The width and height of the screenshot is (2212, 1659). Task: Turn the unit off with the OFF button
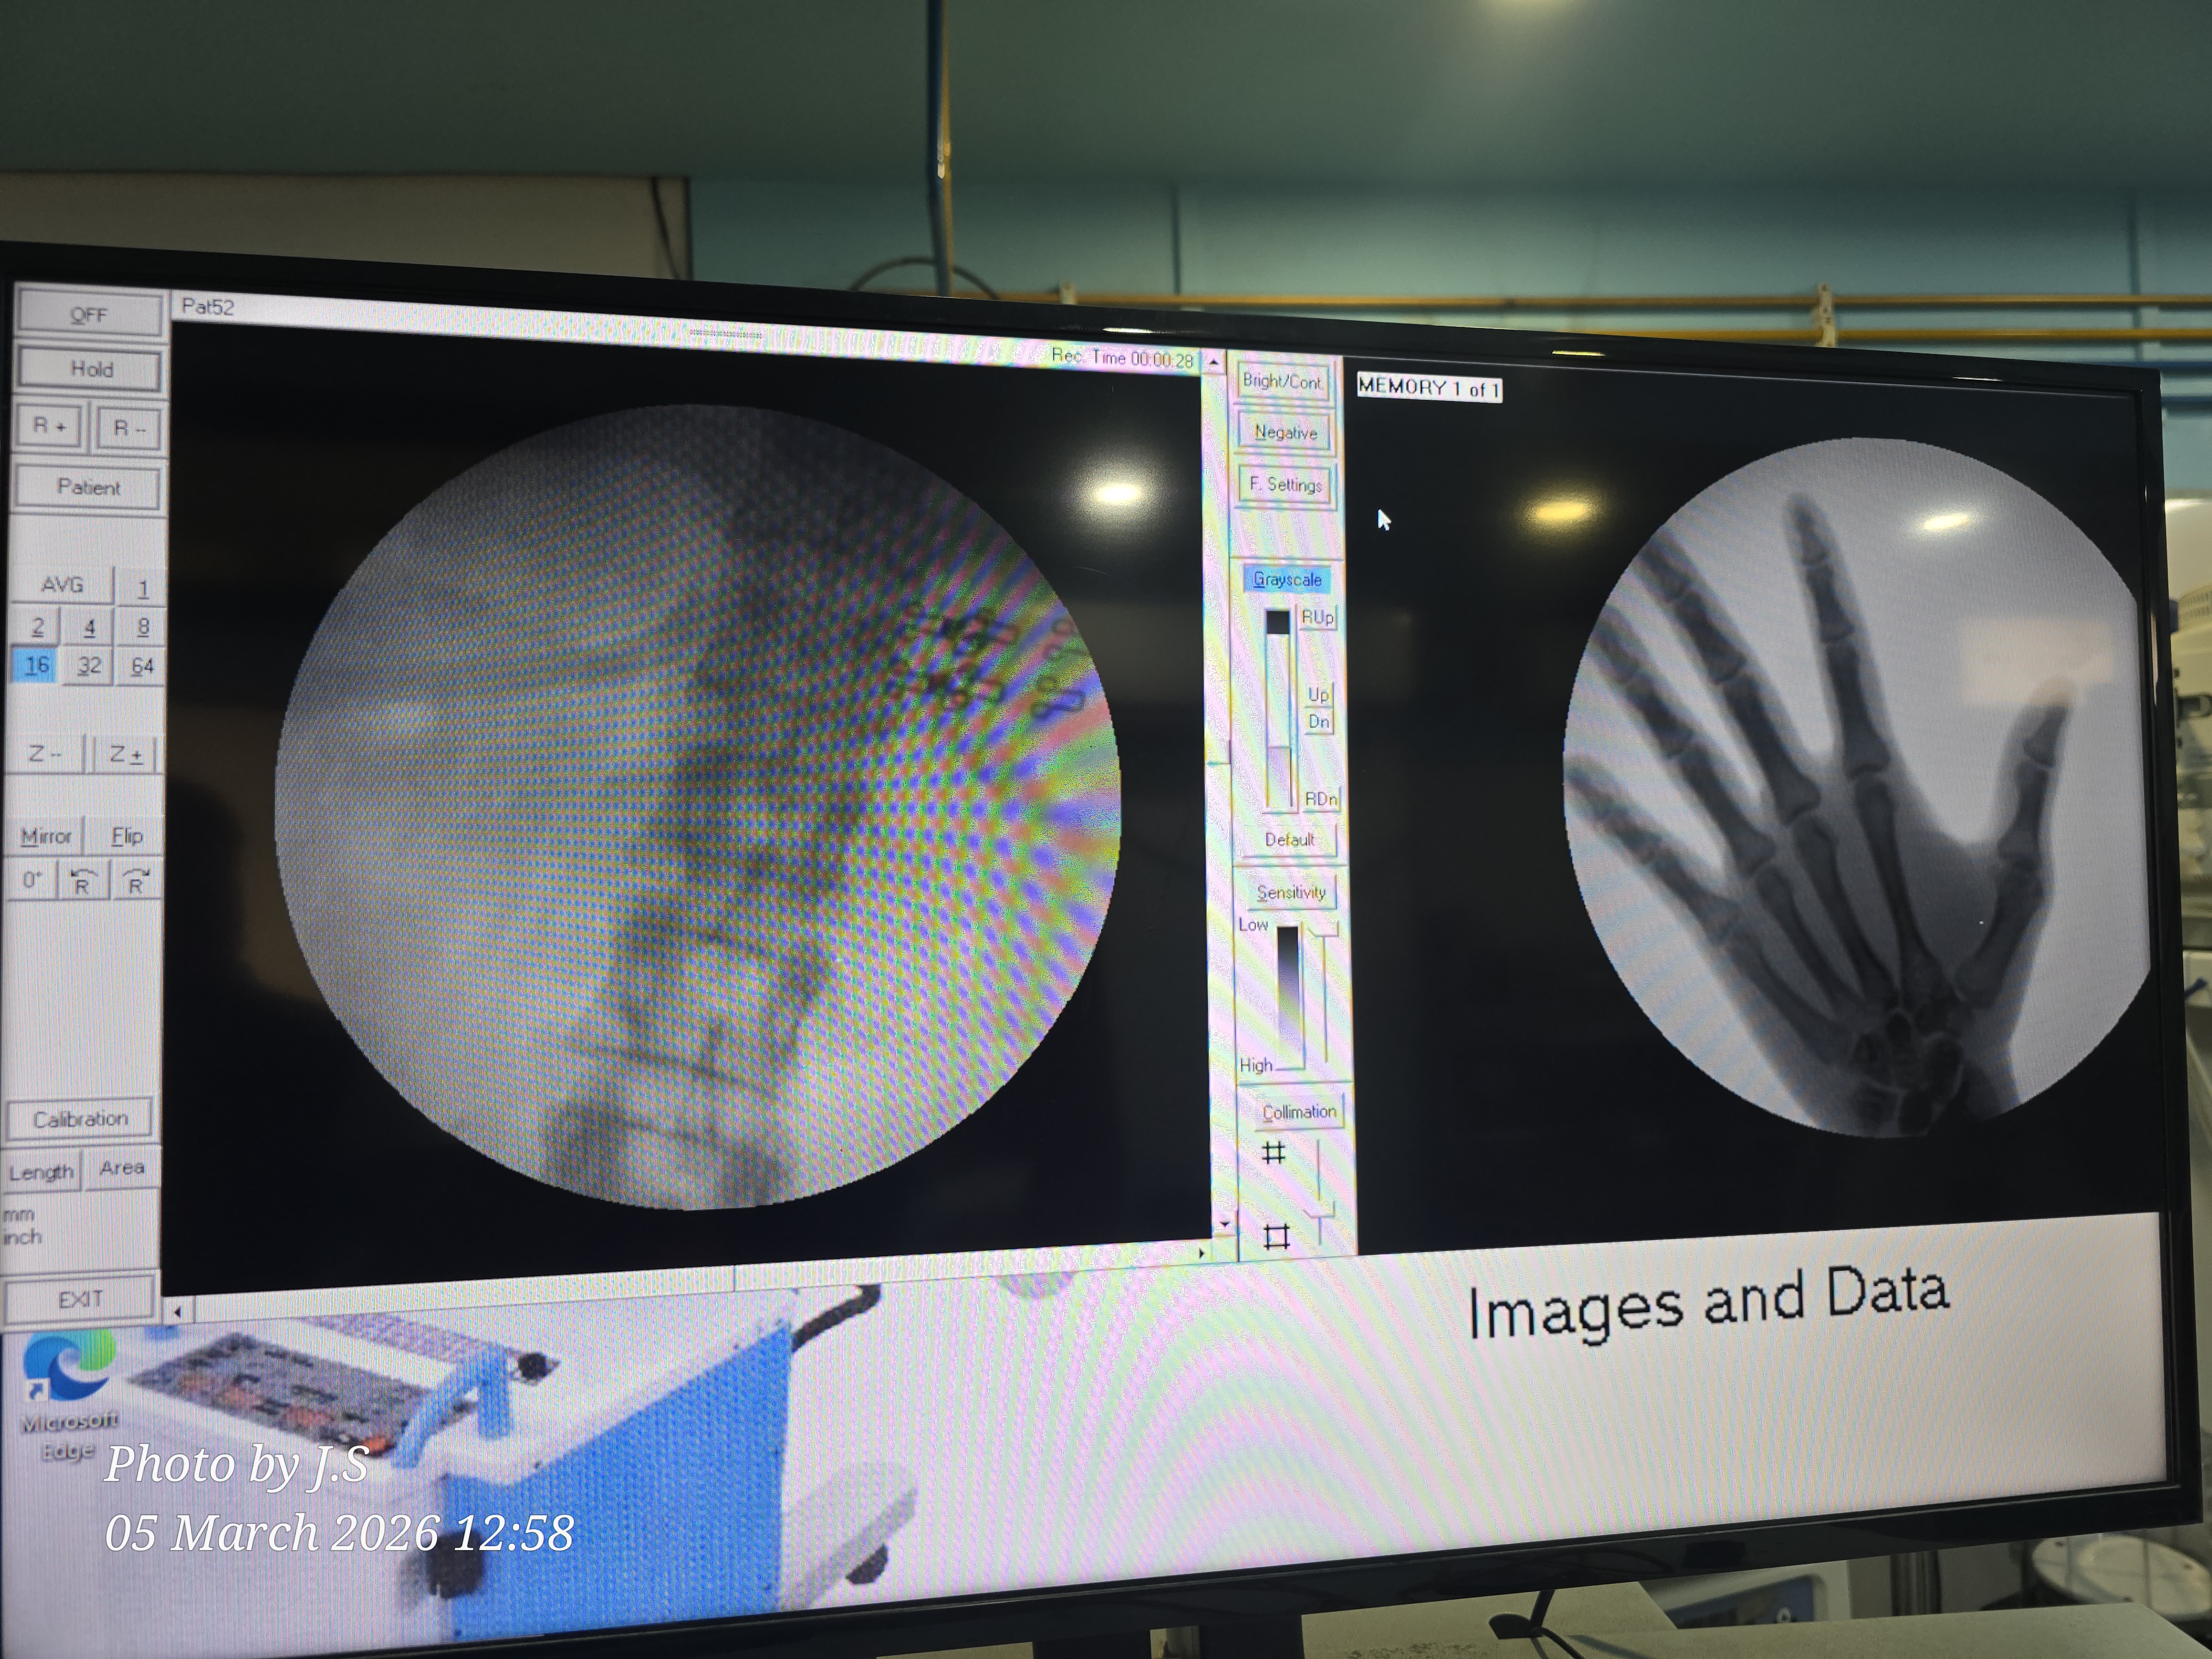[x=89, y=315]
